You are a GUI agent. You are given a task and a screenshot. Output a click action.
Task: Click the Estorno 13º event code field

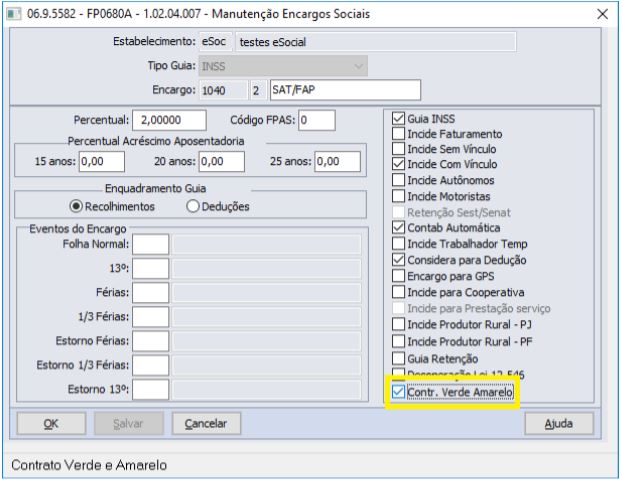[151, 390]
